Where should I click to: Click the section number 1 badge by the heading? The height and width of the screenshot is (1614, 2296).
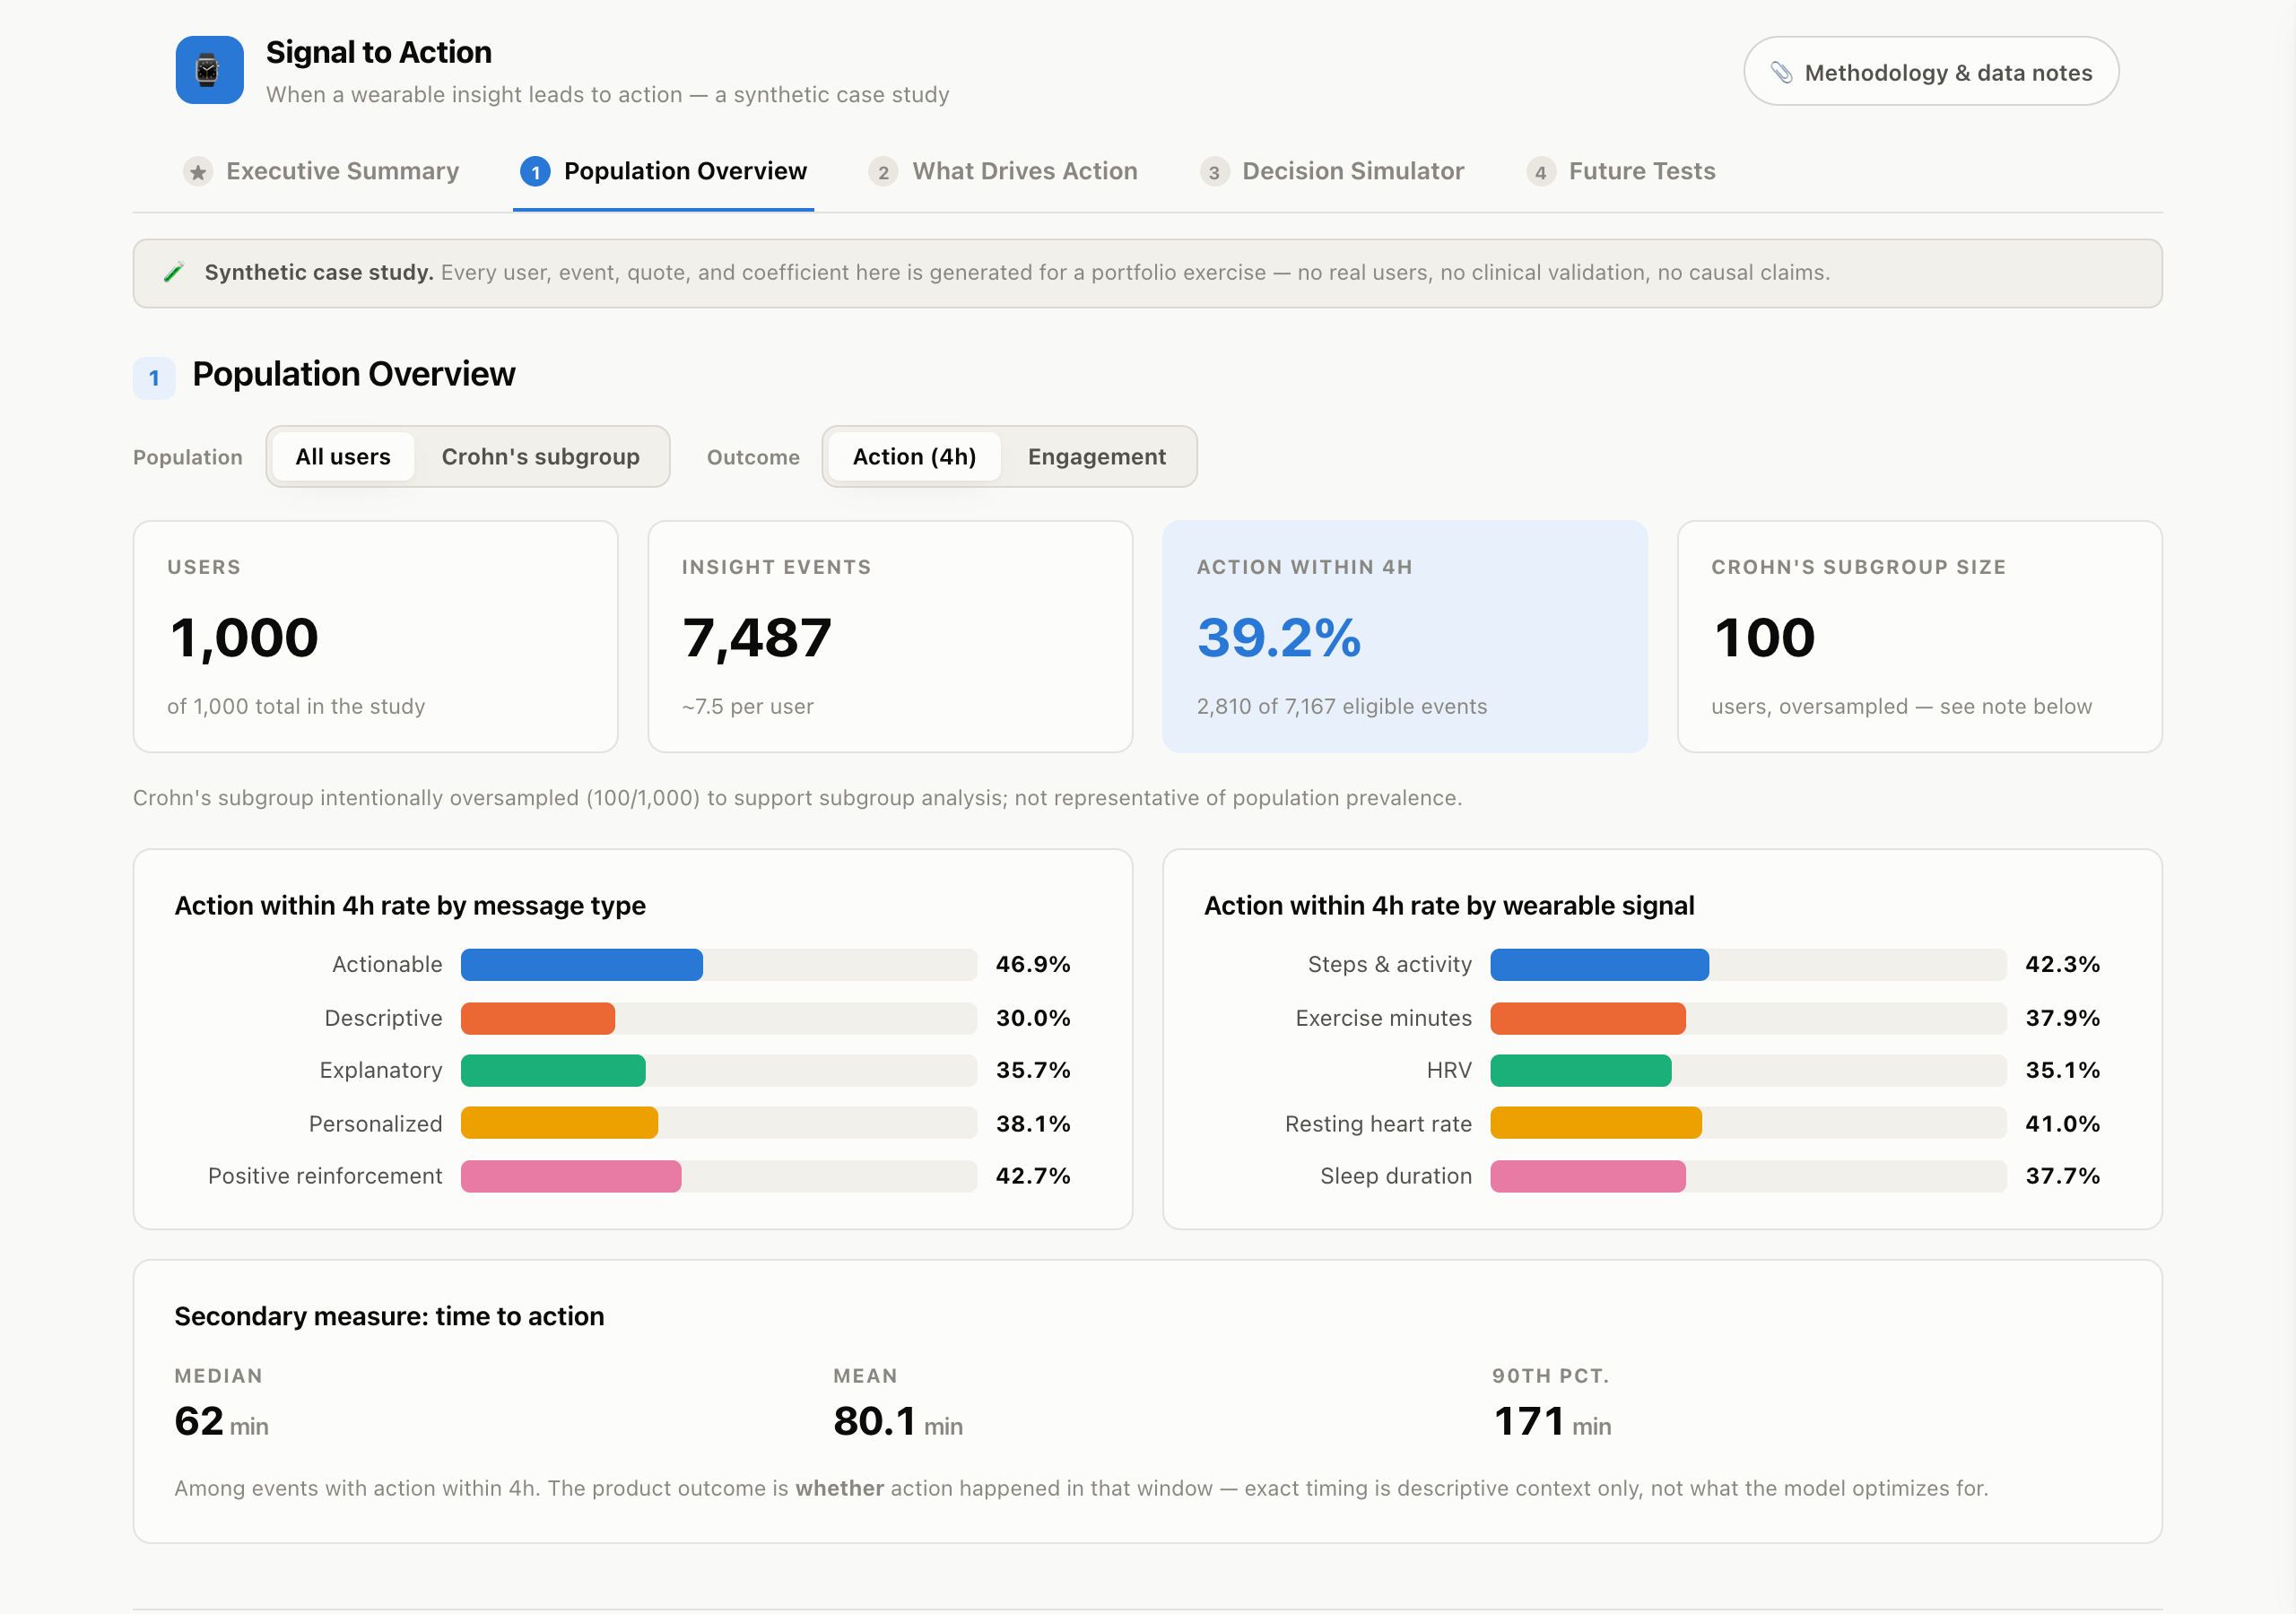coord(154,378)
